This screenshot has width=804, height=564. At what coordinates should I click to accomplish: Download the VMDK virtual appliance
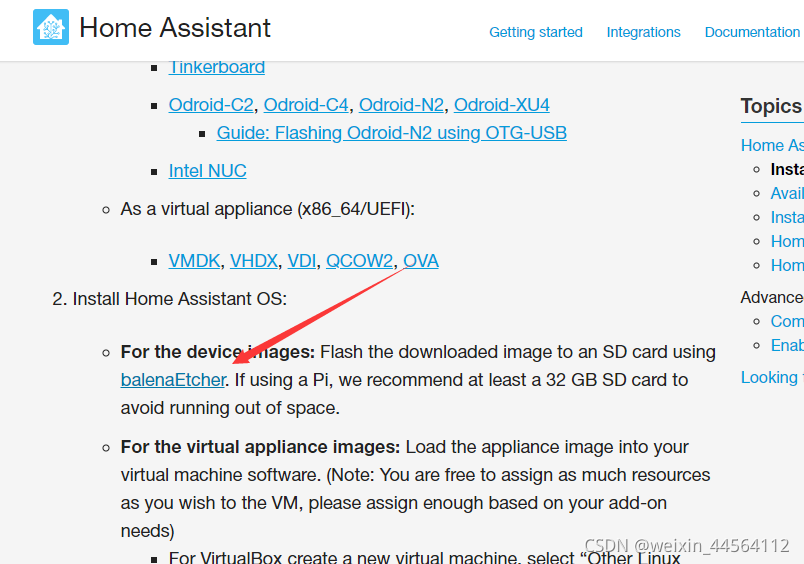coord(194,261)
